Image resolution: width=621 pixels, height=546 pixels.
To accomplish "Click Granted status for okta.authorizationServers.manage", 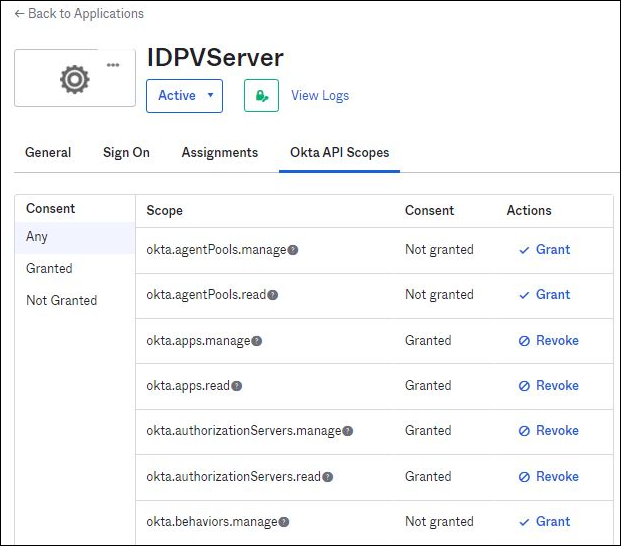I will click(428, 431).
